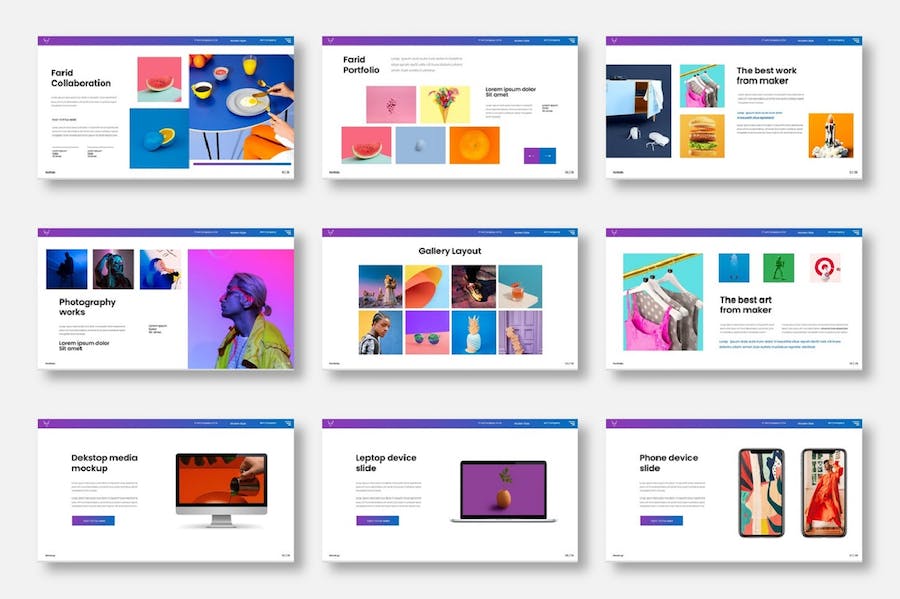Click target icon on best art slide

pos(825,268)
